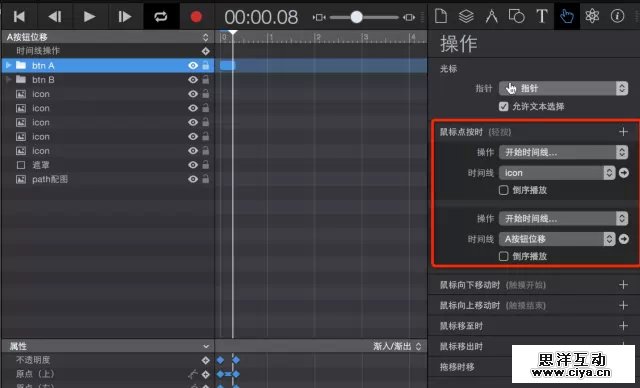This screenshot has width=640, height=388.
Task: Select the 遮罩 layer row
Action: click(108, 165)
